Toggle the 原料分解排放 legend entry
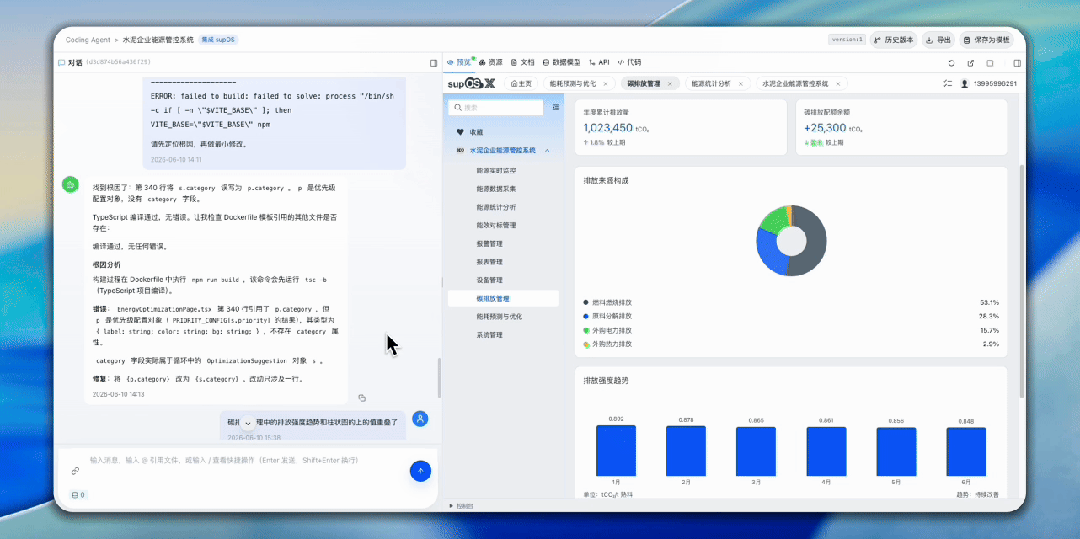The height and width of the screenshot is (539, 1080). (x=608, y=316)
